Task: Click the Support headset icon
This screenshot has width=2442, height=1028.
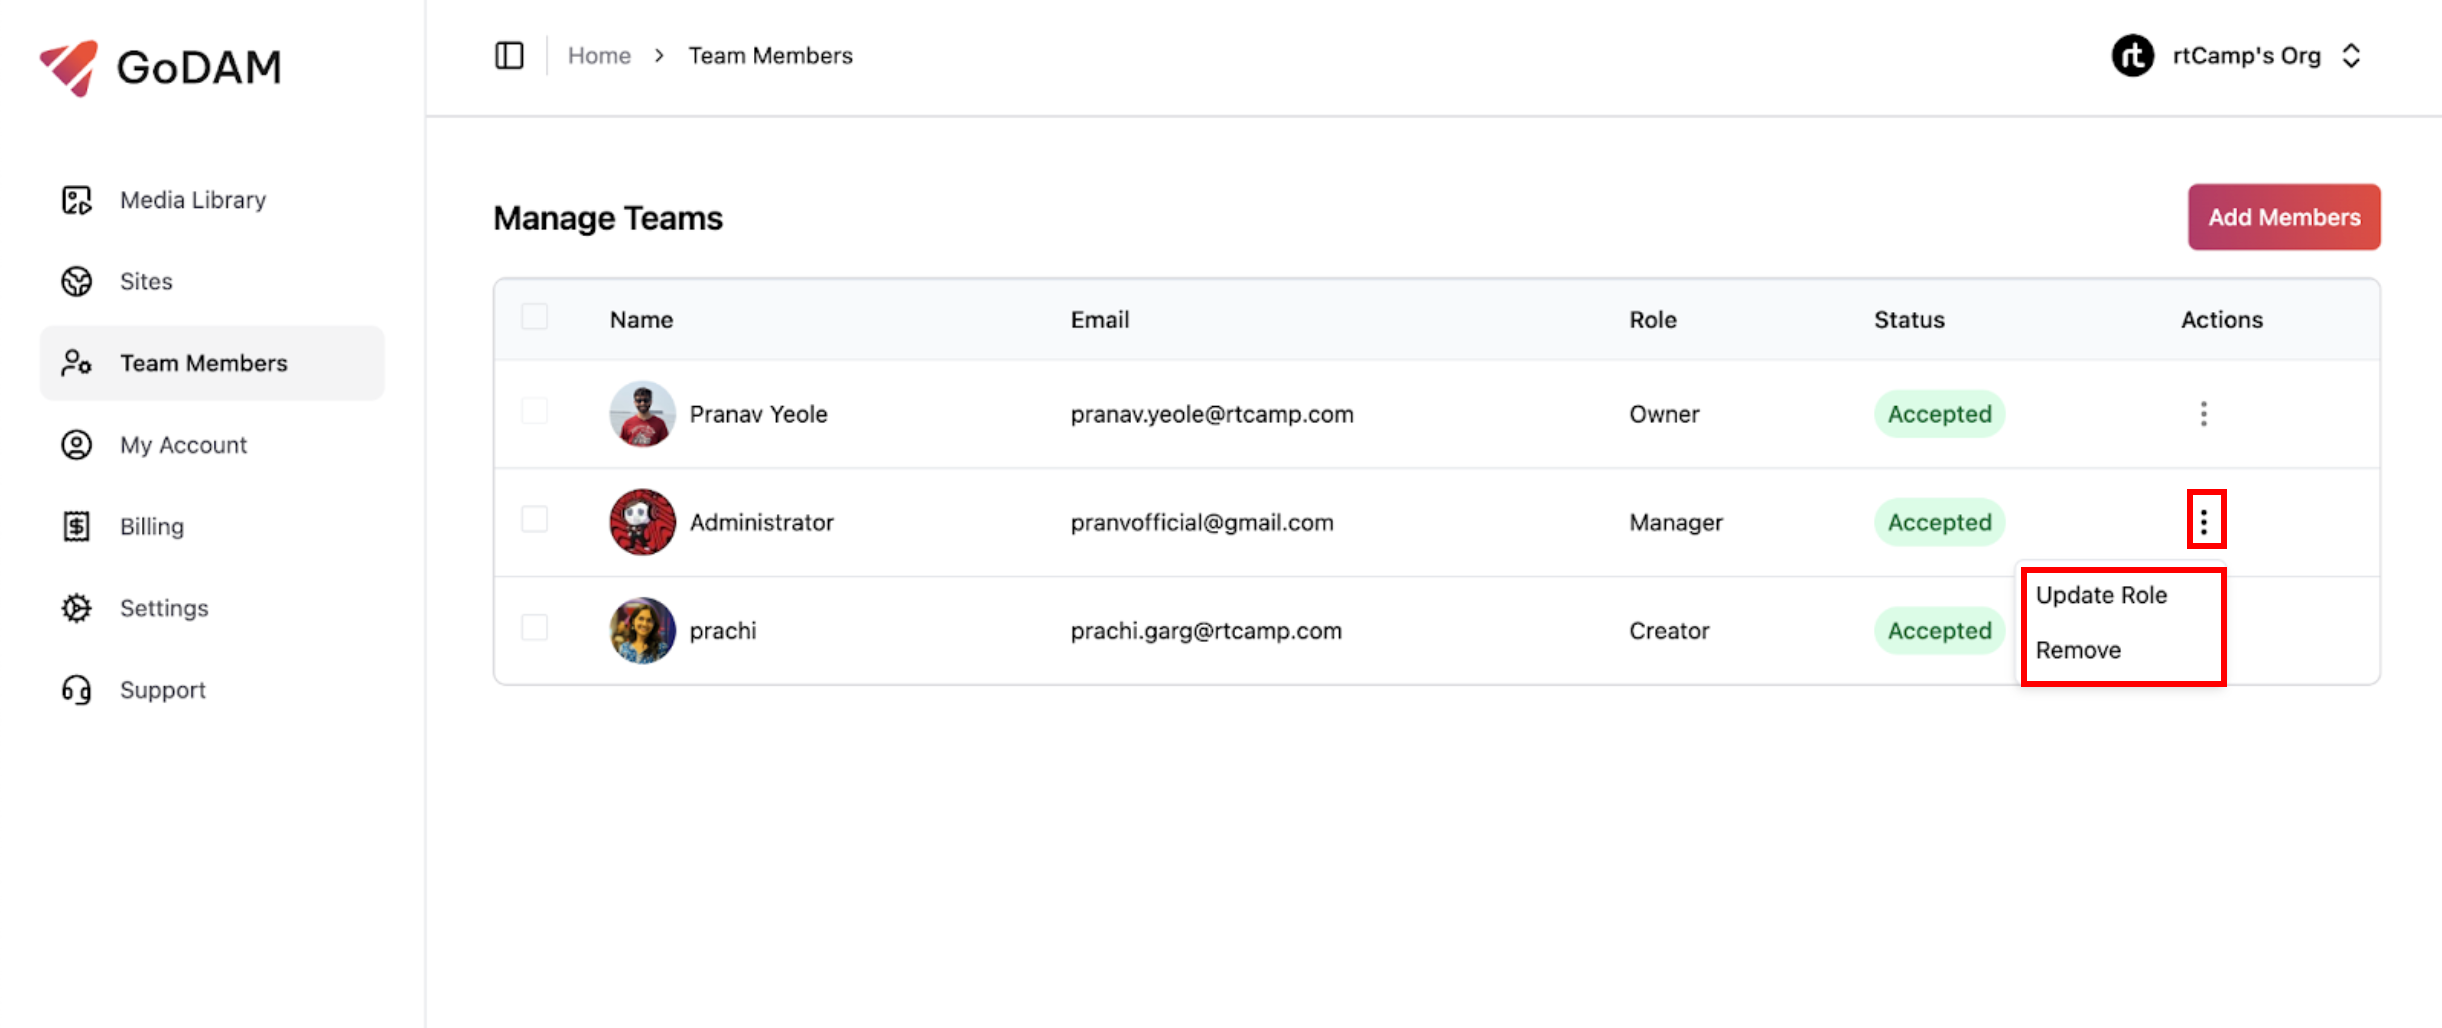Action: click(77, 690)
